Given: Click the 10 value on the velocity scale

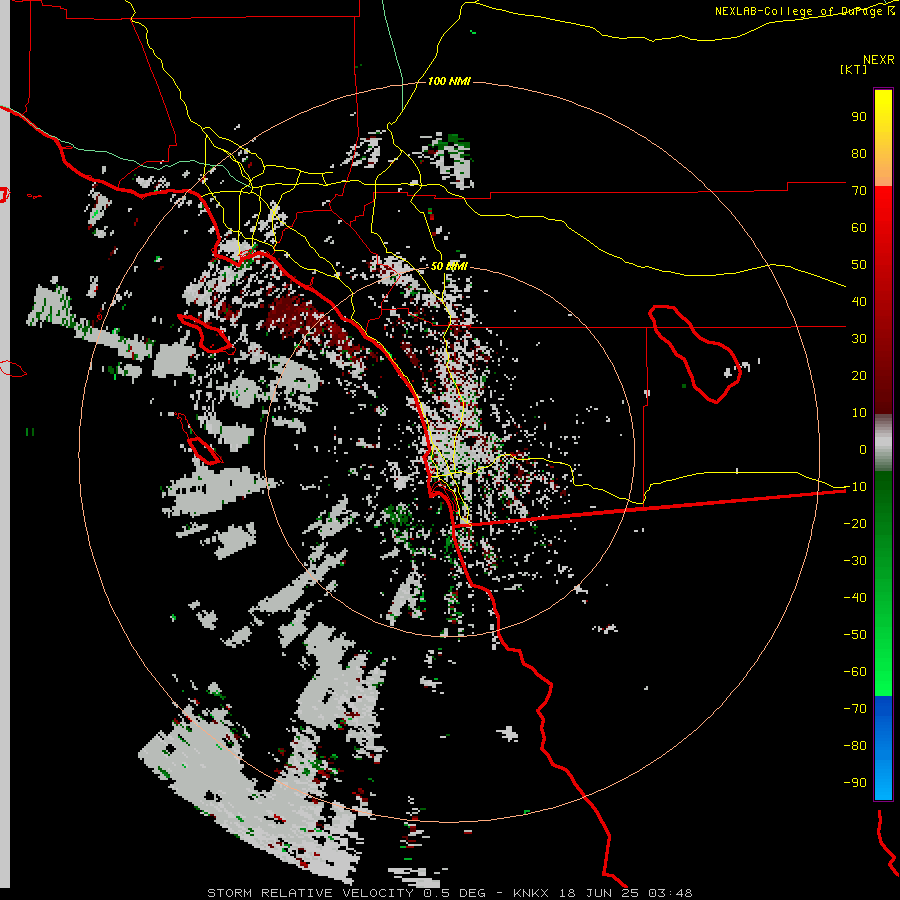Looking at the screenshot, I should 859,413.
